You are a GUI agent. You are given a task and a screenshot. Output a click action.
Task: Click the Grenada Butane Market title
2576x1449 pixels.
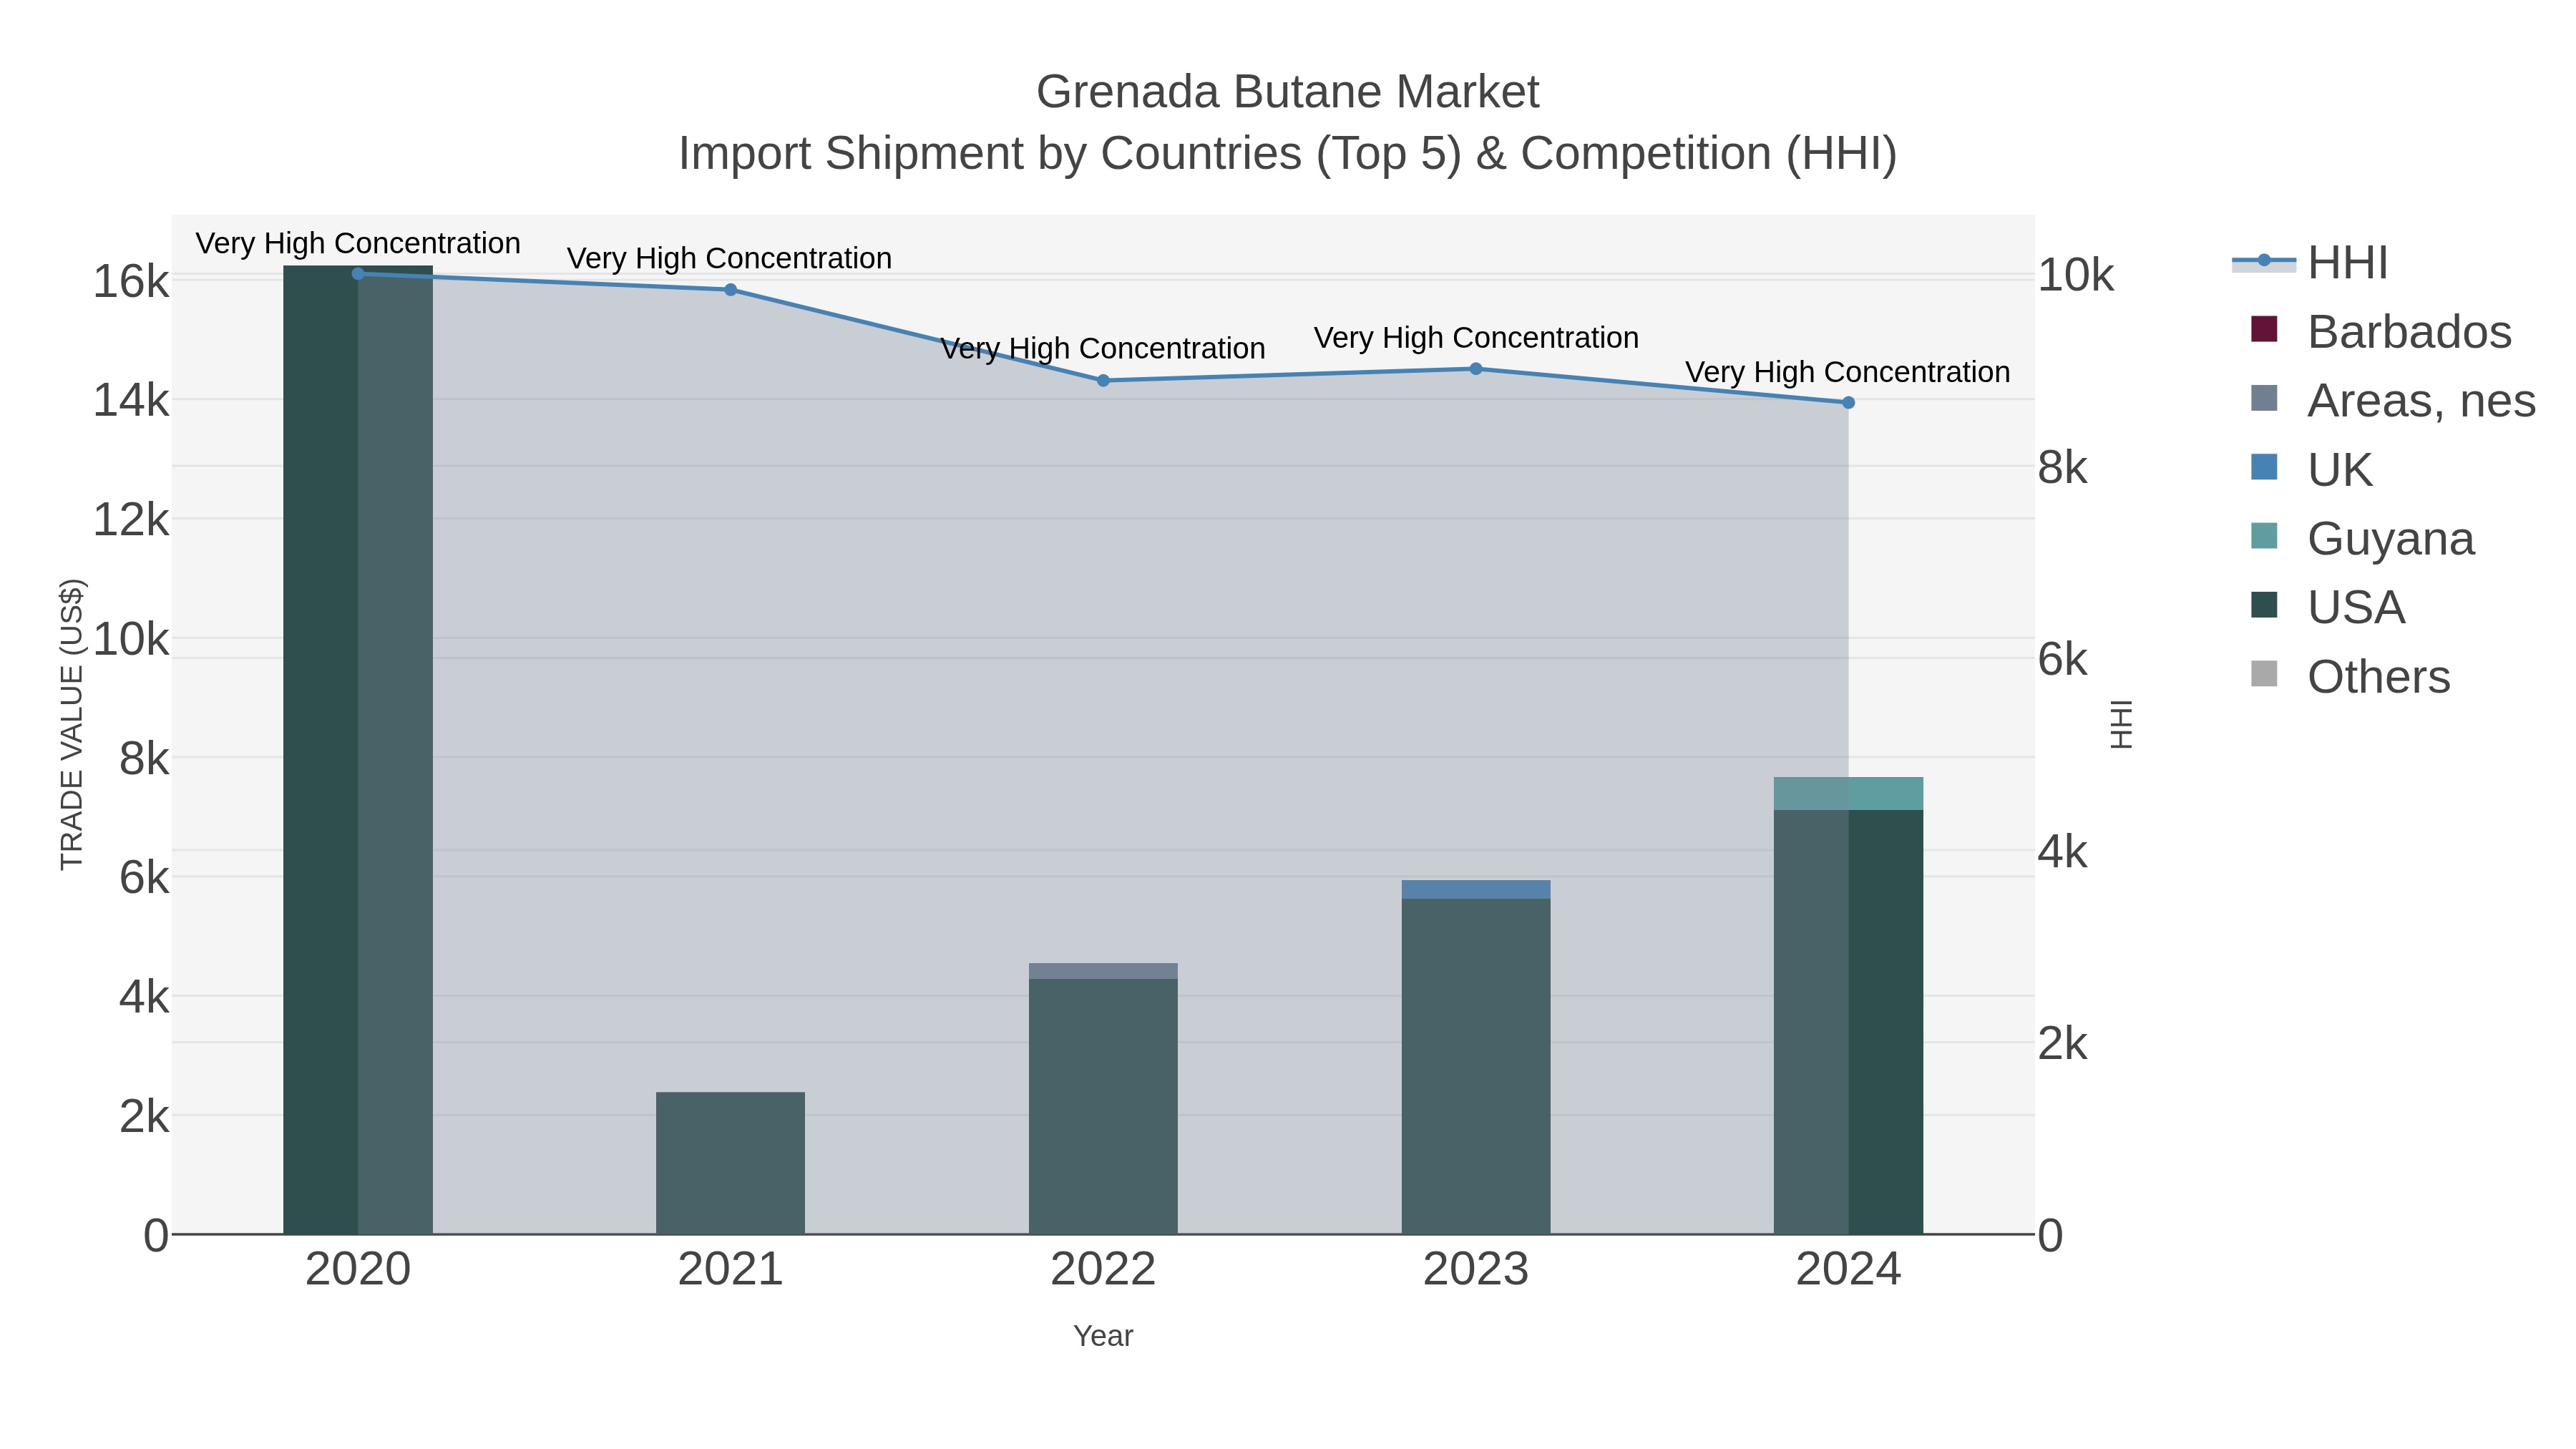point(1288,92)
